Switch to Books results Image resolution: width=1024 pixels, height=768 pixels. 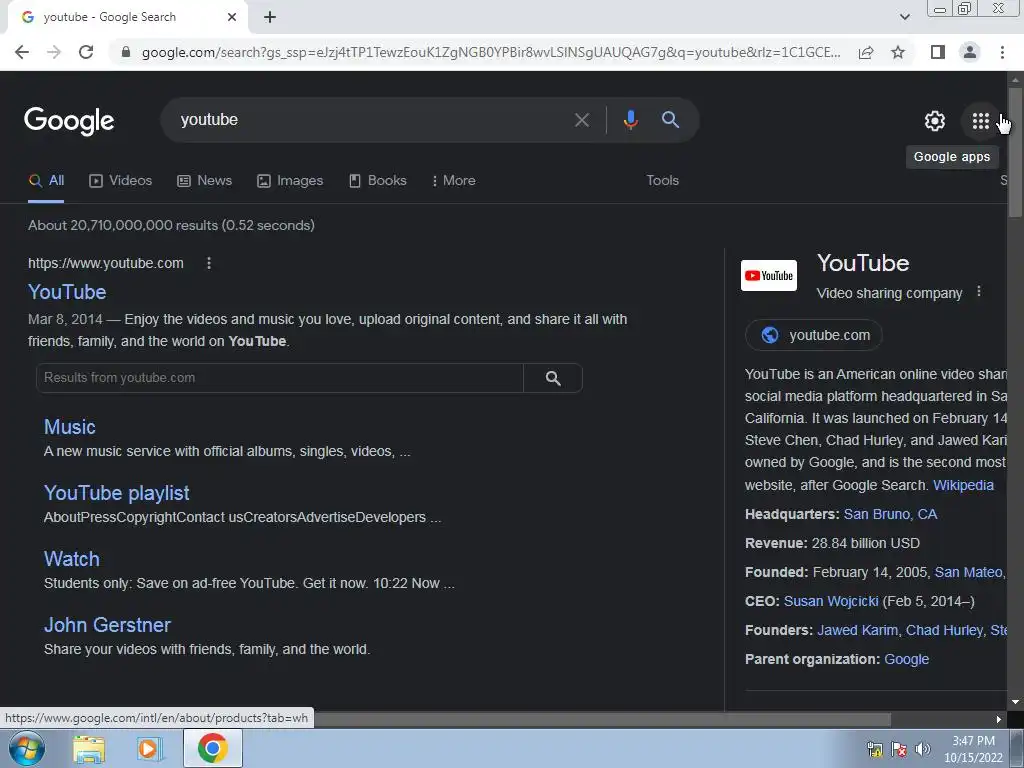(x=377, y=181)
